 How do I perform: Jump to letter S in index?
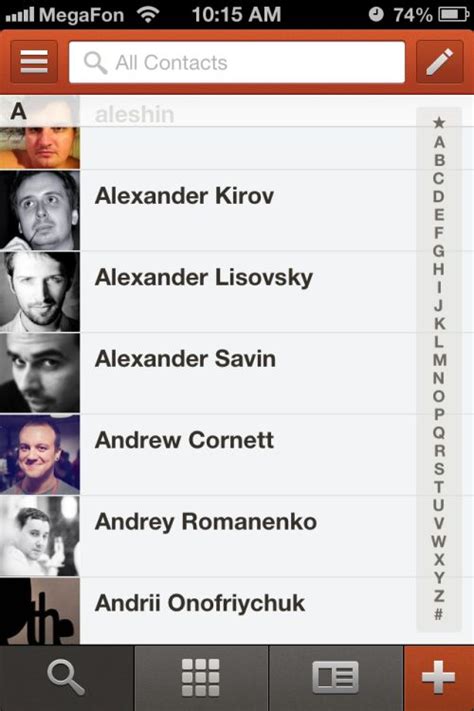coord(439,469)
